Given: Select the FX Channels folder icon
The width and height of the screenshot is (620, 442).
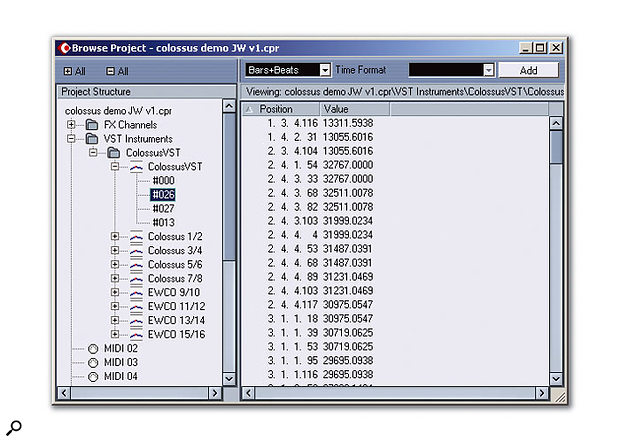Looking at the screenshot, I should pyautogui.click(x=92, y=125).
